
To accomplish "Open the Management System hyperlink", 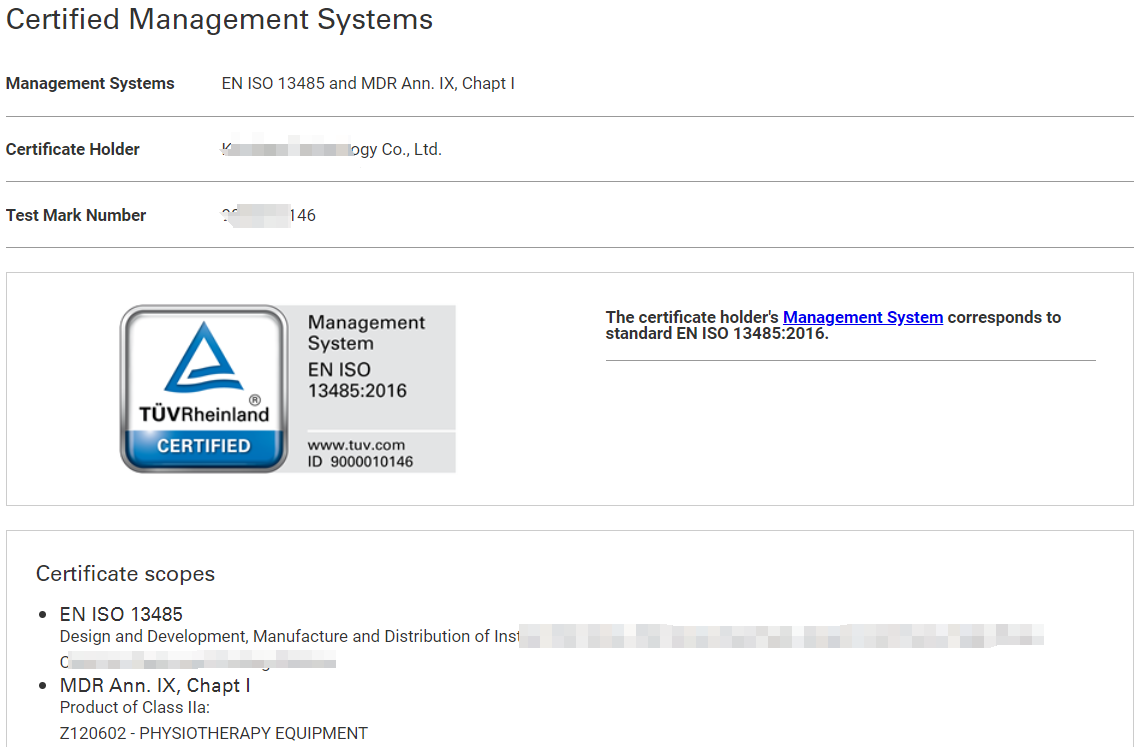I will pos(862,318).
